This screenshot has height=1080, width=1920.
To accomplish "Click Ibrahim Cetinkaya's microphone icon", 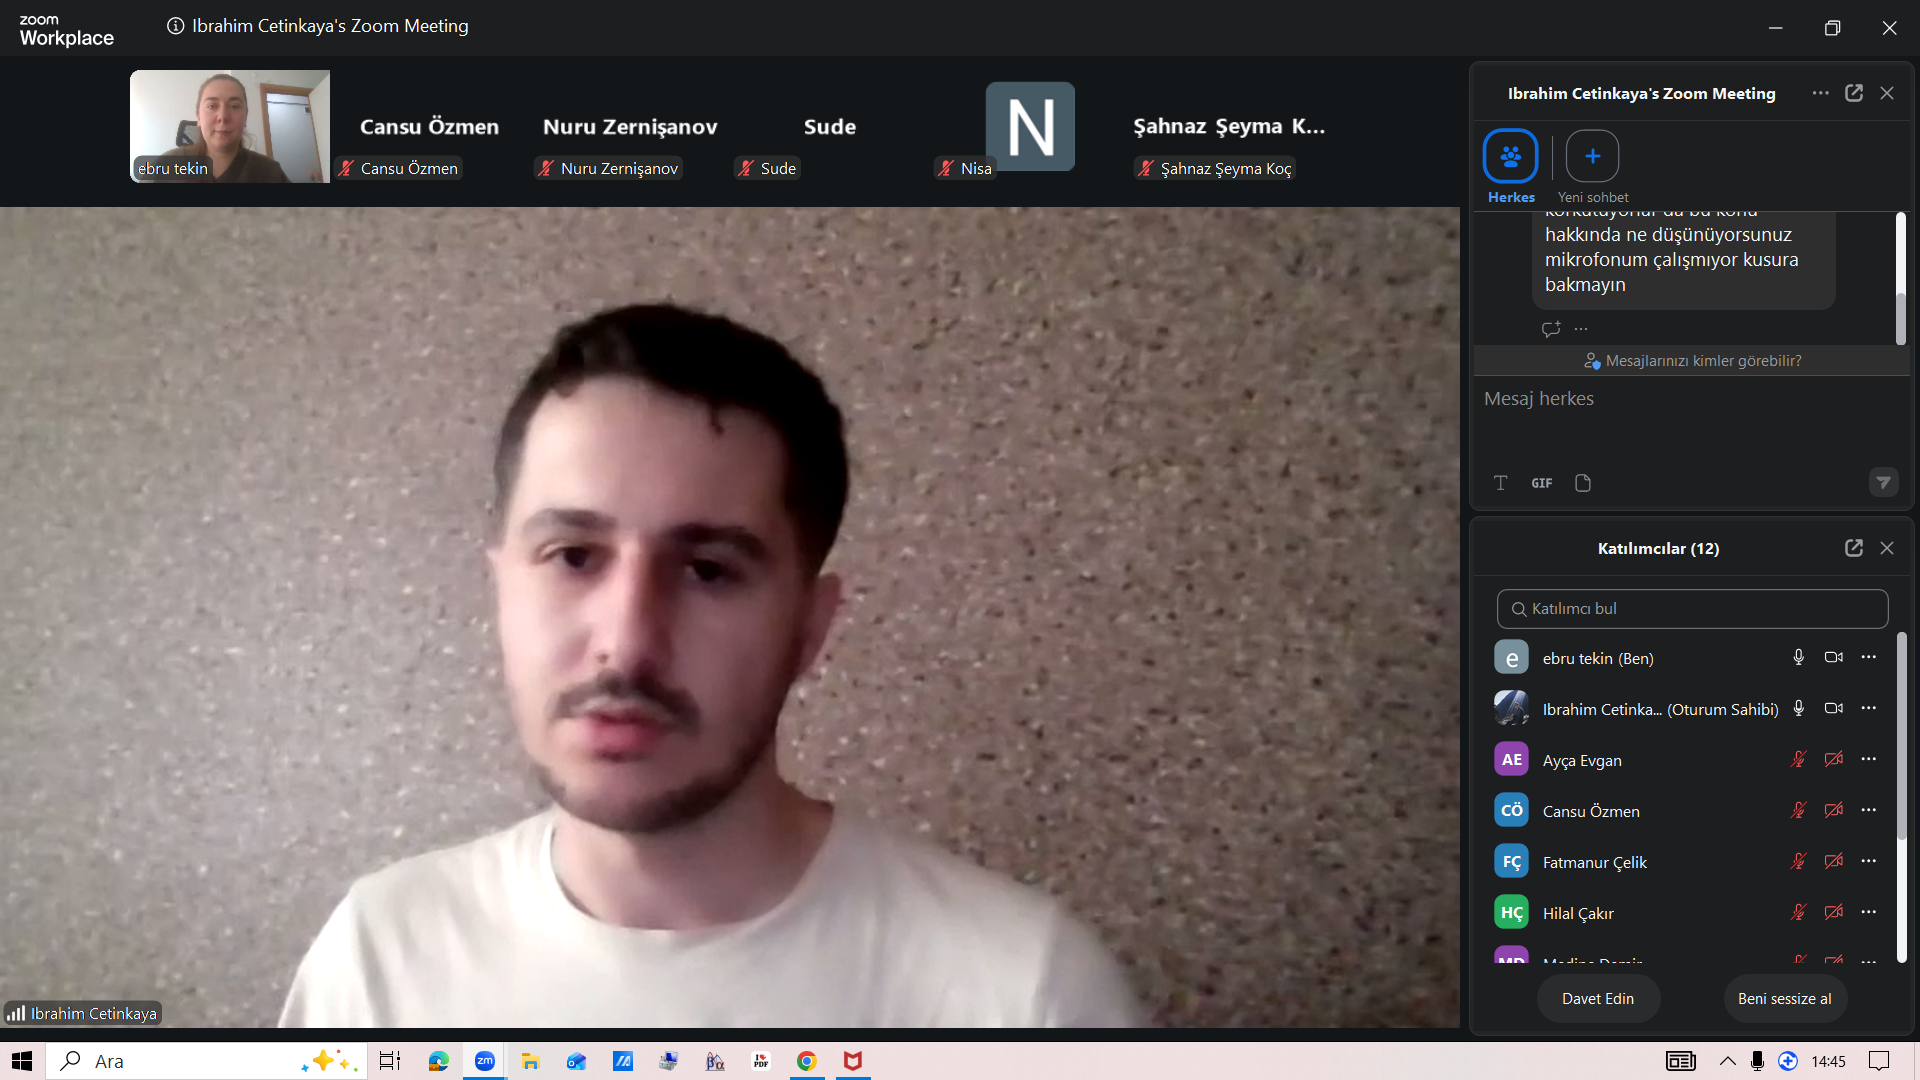I will click(x=1799, y=708).
